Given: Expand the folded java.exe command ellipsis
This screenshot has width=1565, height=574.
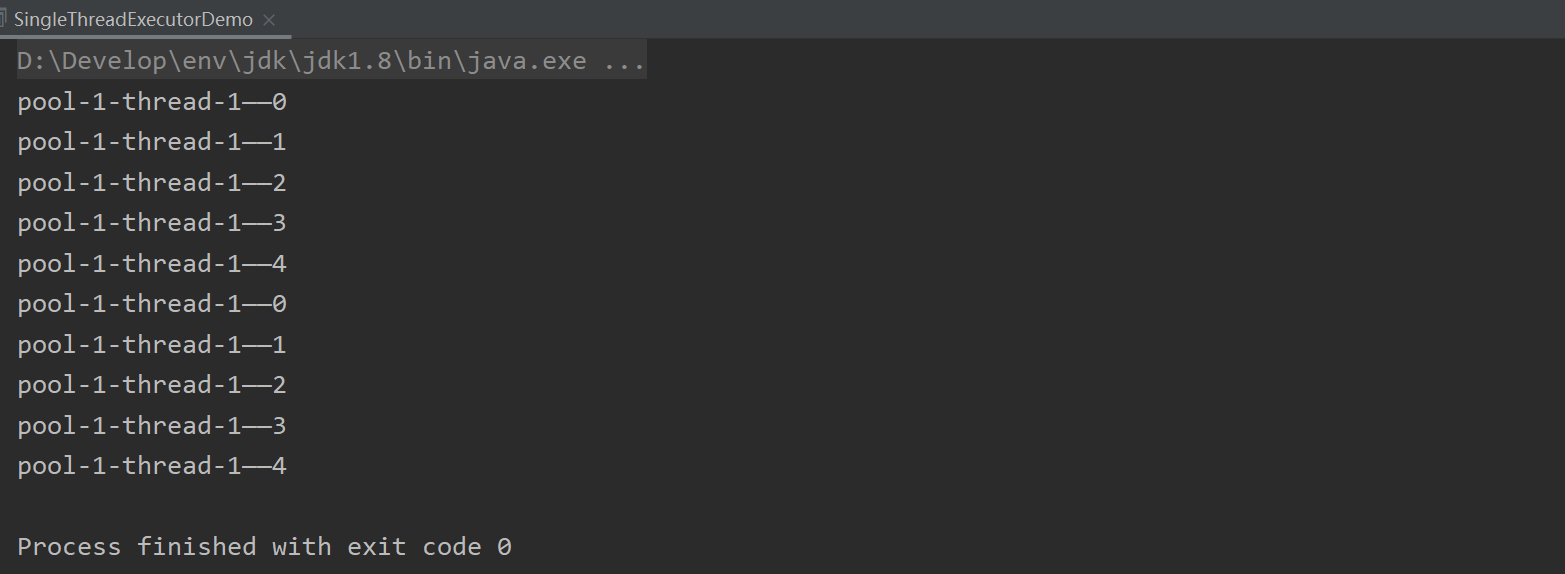Looking at the screenshot, I should pos(626,61).
